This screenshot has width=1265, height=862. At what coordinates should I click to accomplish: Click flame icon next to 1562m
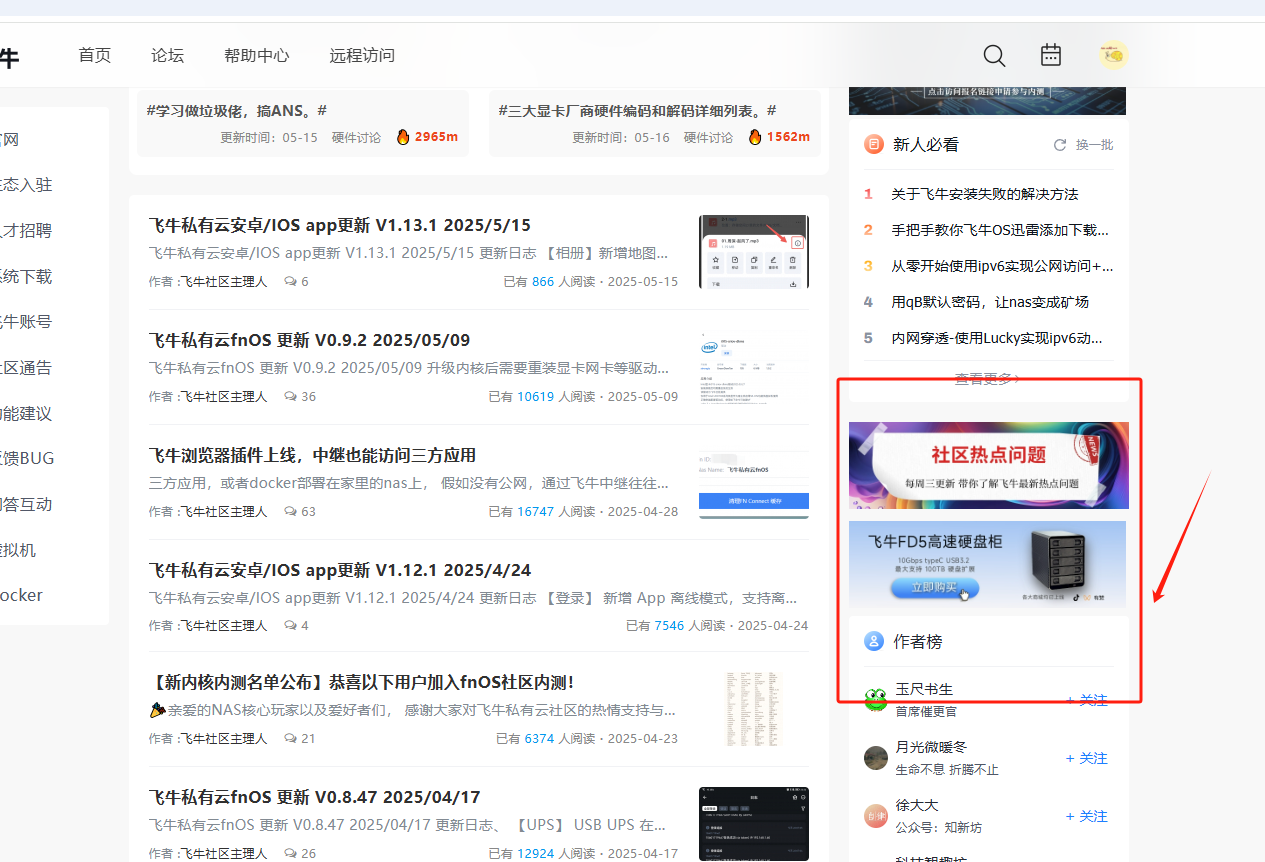[x=755, y=137]
